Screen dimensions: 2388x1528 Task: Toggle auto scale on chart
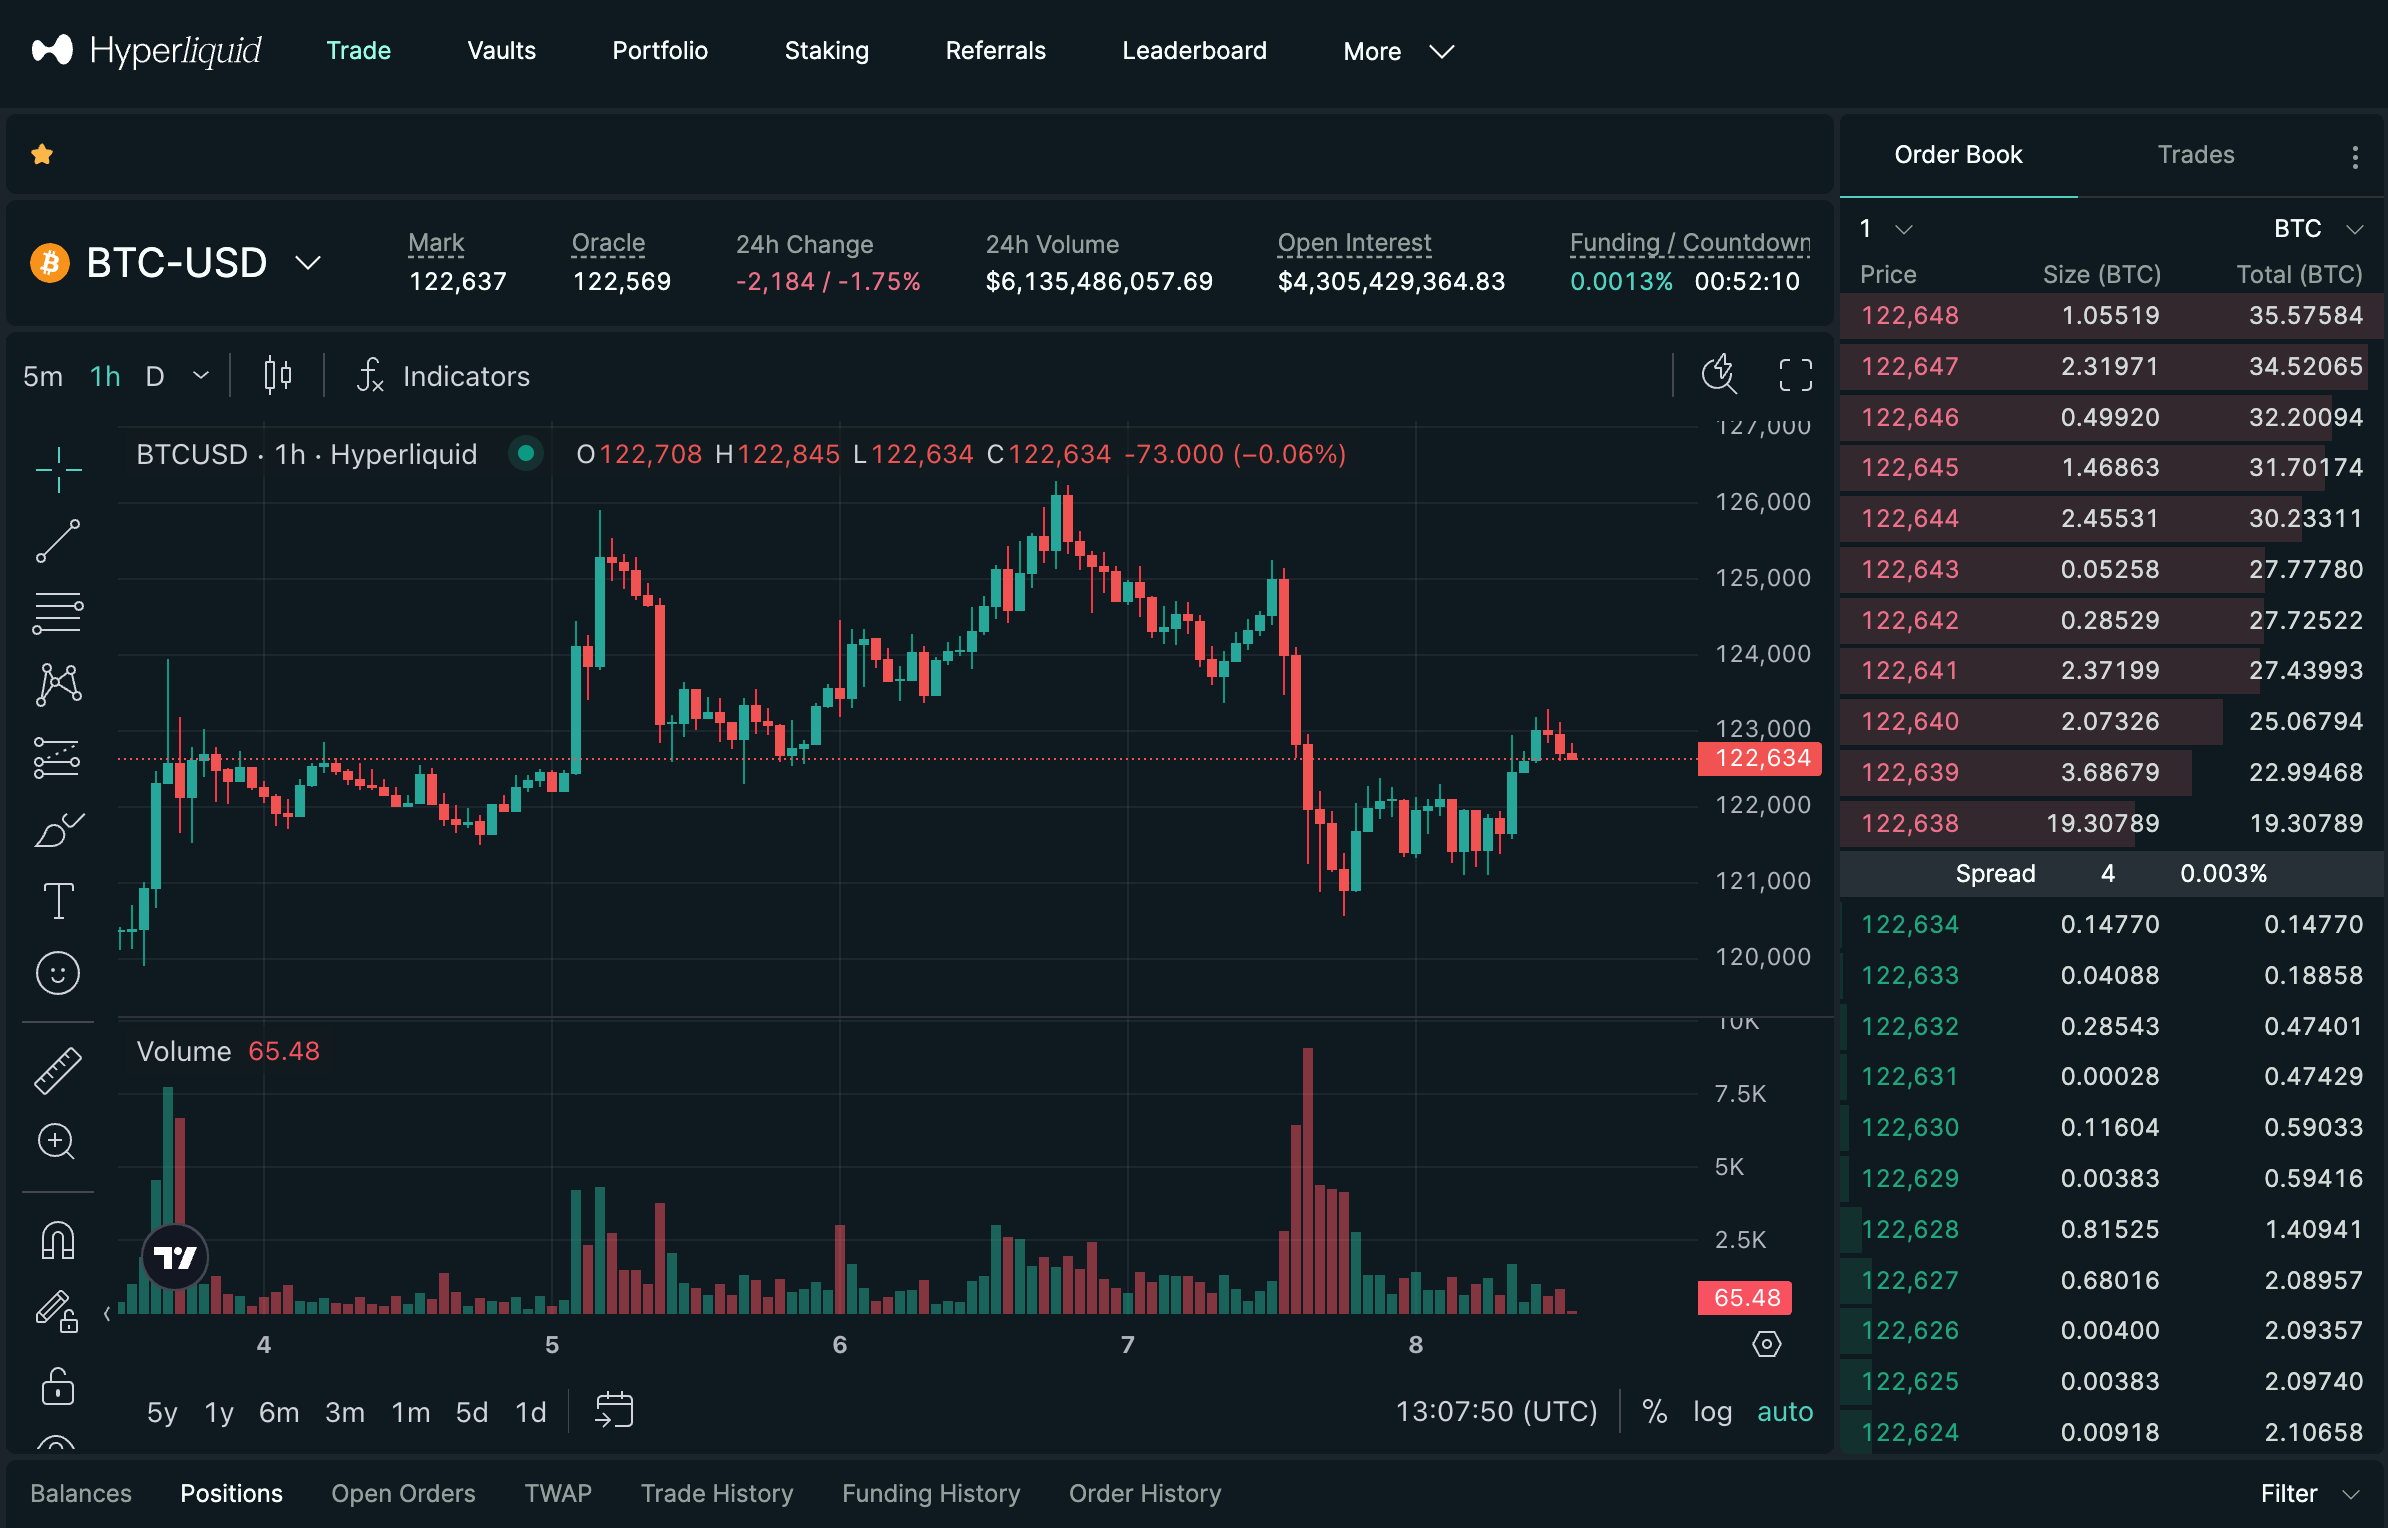[1785, 1411]
